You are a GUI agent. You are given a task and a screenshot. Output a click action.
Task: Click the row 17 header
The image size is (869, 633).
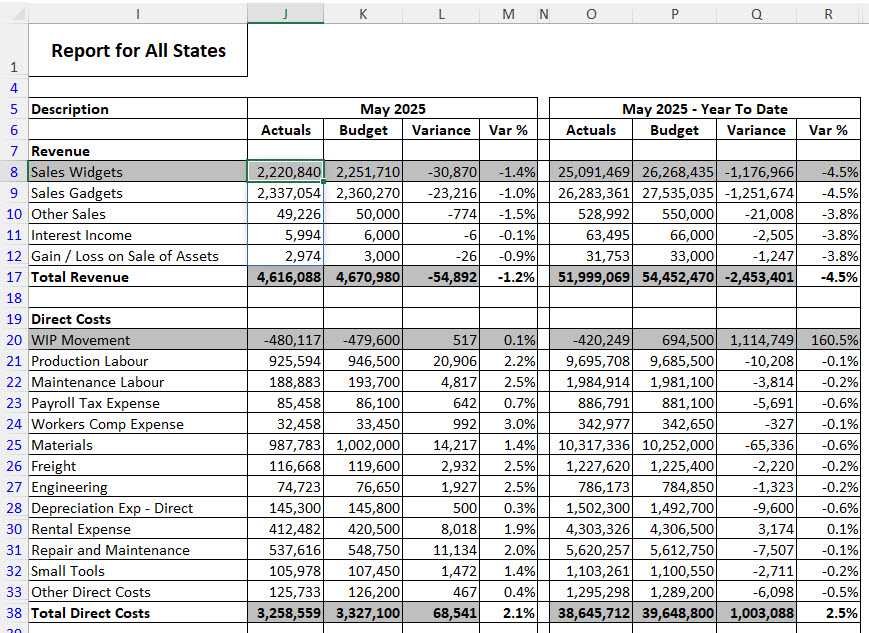(x=14, y=277)
